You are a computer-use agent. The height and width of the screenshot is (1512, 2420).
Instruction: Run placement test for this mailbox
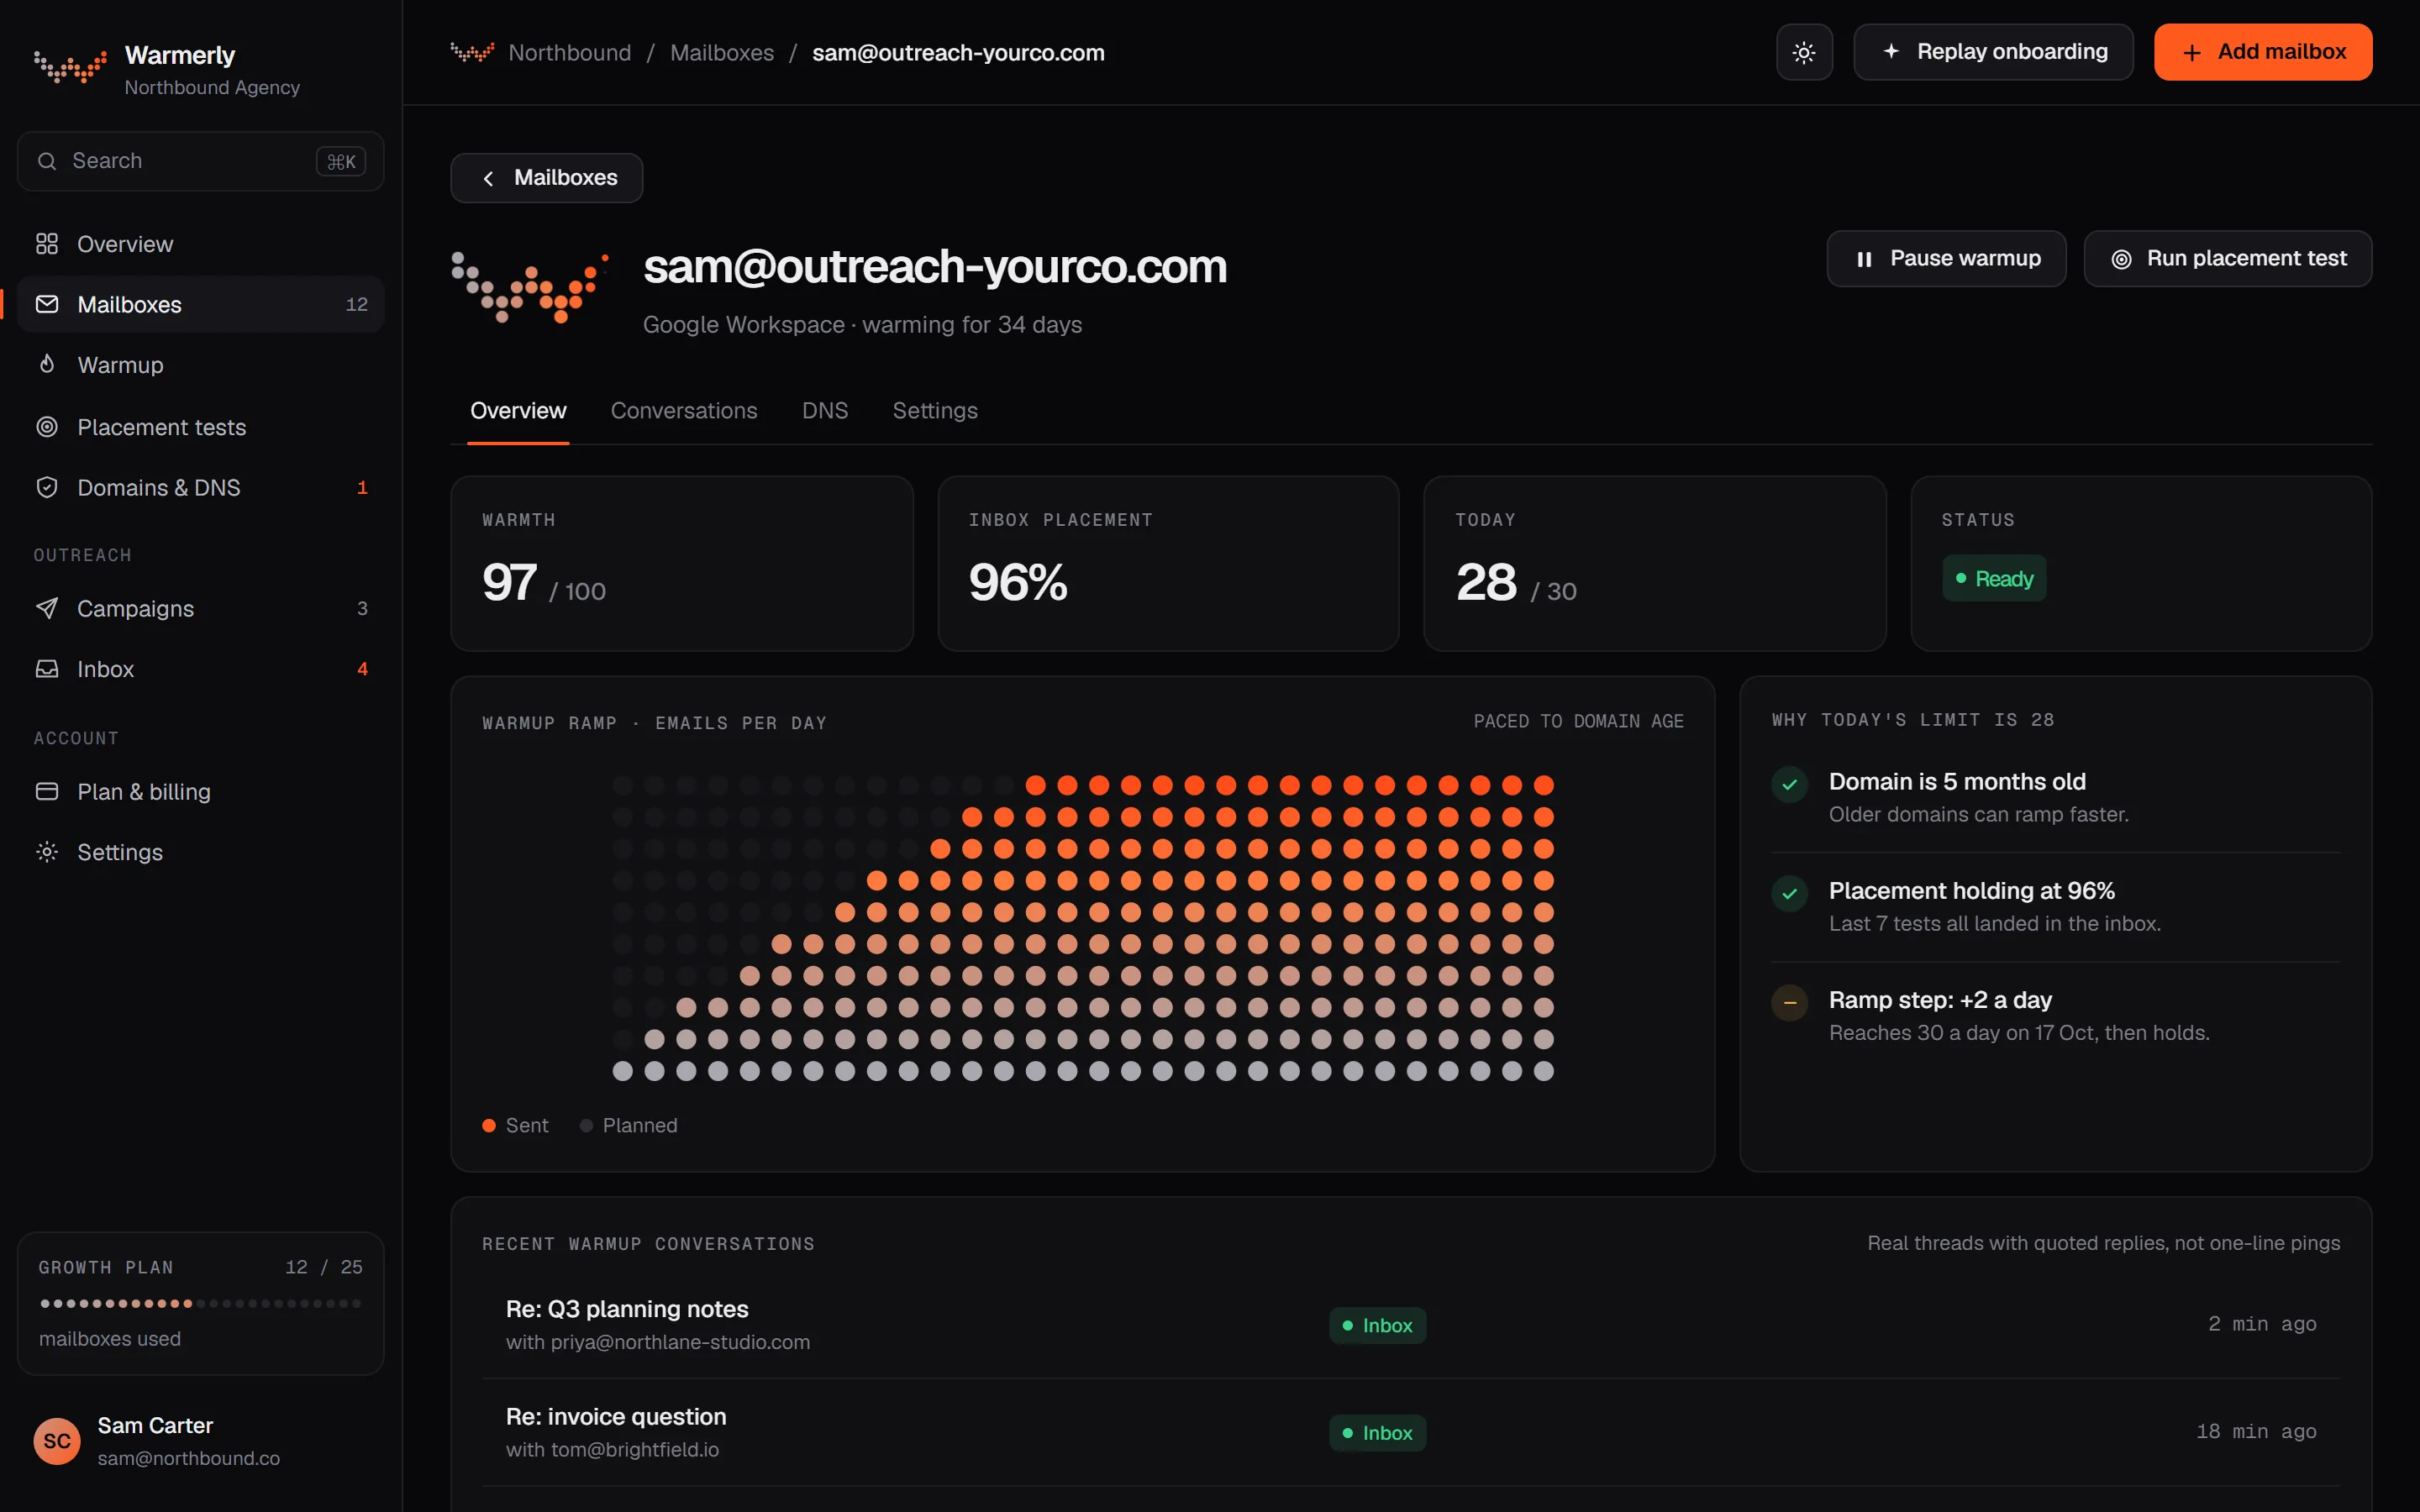click(2228, 259)
